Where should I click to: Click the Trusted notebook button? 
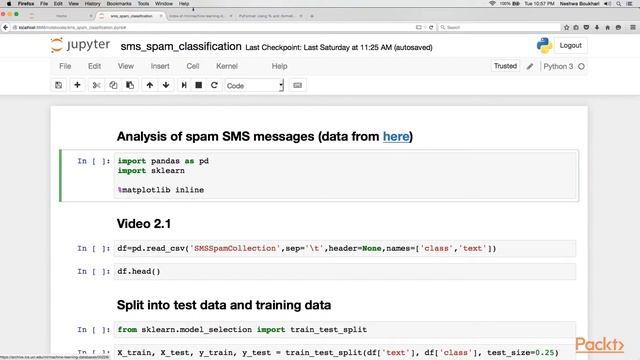pyautogui.click(x=505, y=66)
